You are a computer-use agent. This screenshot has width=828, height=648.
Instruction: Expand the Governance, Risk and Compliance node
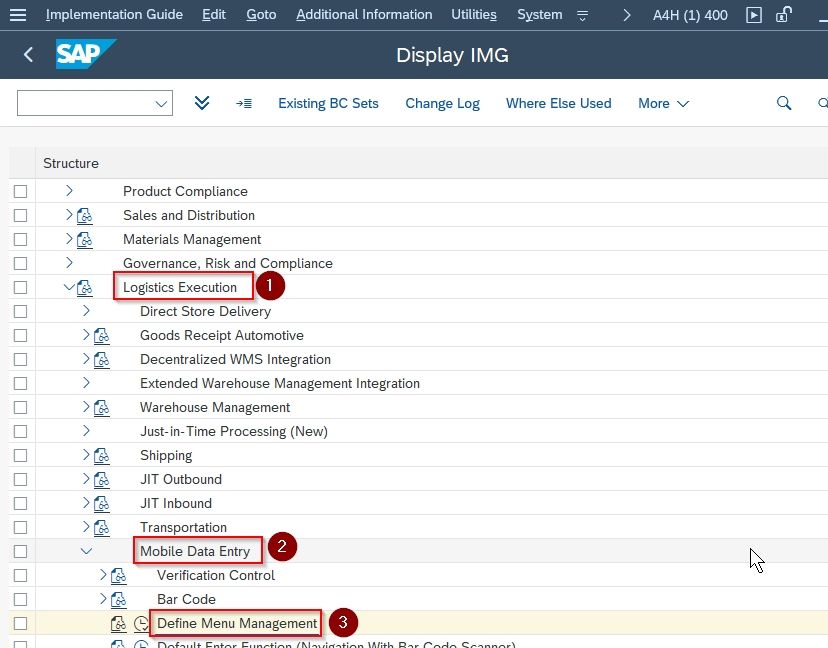point(69,262)
